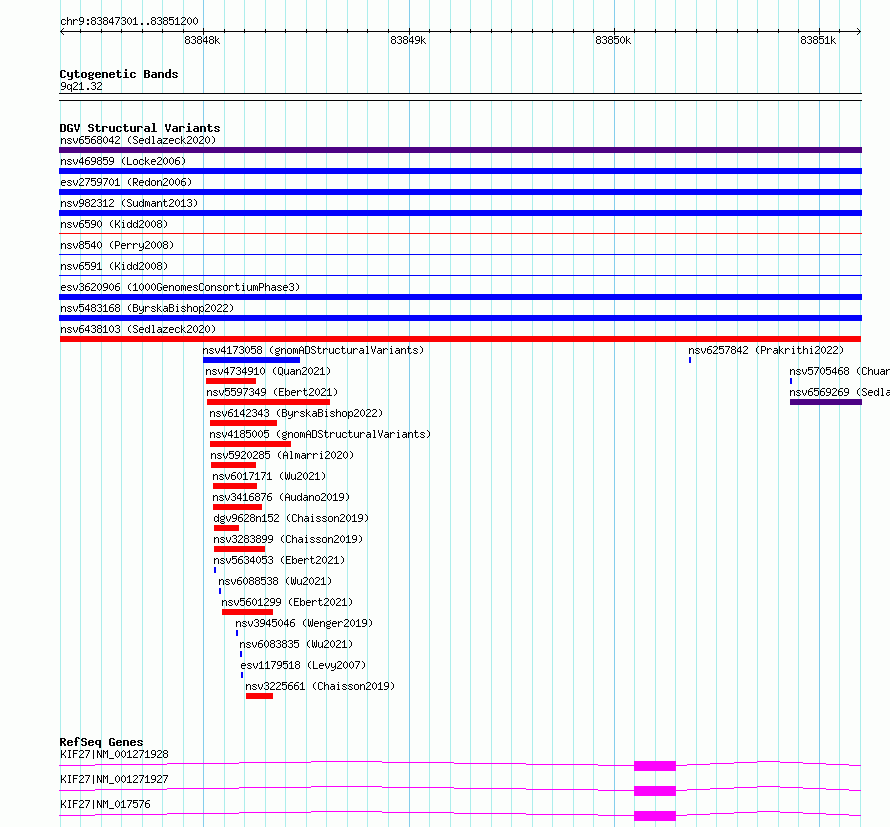Image resolution: width=890 pixels, height=827 pixels.
Task: Open KIF27|NM_001271928 gene label
Action: [114, 754]
